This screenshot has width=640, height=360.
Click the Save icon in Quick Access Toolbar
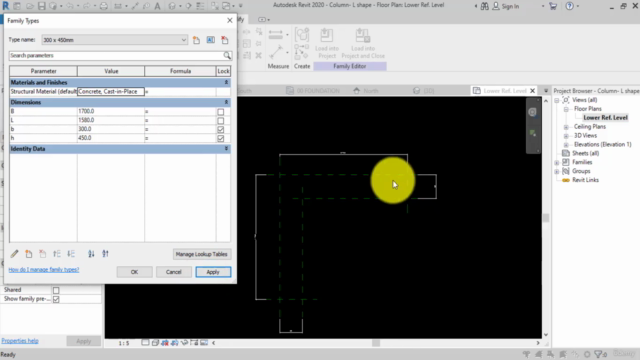tap(42, 6)
